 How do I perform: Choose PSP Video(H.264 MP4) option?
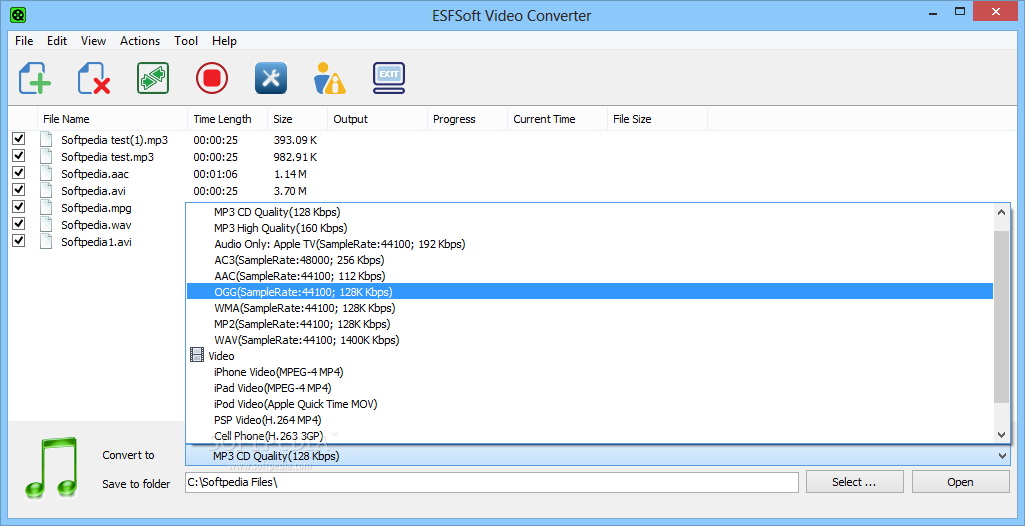[590, 419]
